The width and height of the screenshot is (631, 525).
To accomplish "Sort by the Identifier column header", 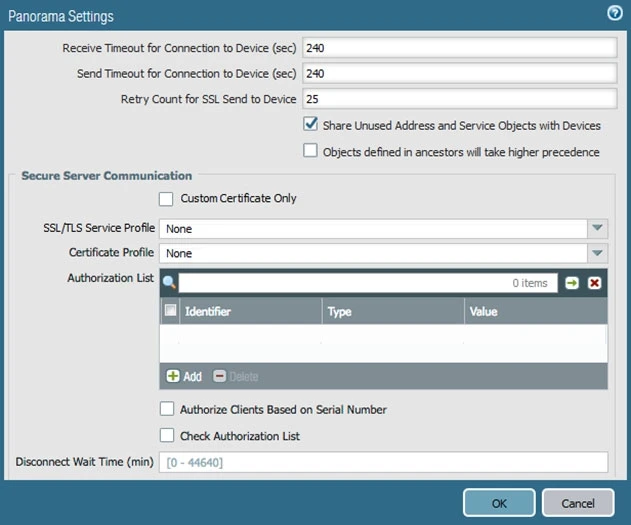I will (250, 312).
